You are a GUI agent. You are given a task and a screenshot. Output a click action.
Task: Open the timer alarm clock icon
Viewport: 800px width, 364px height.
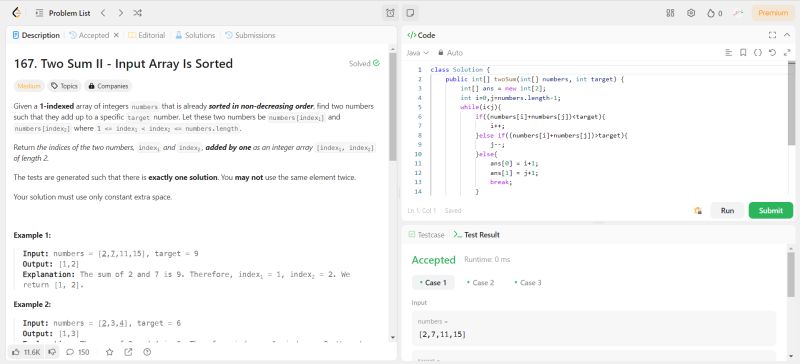click(x=390, y=13)
